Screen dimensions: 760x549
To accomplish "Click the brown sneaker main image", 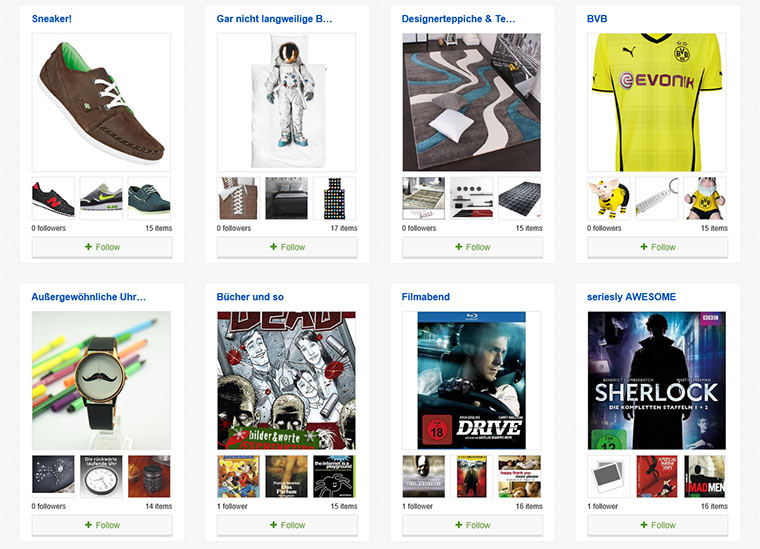I will (101, 102).
